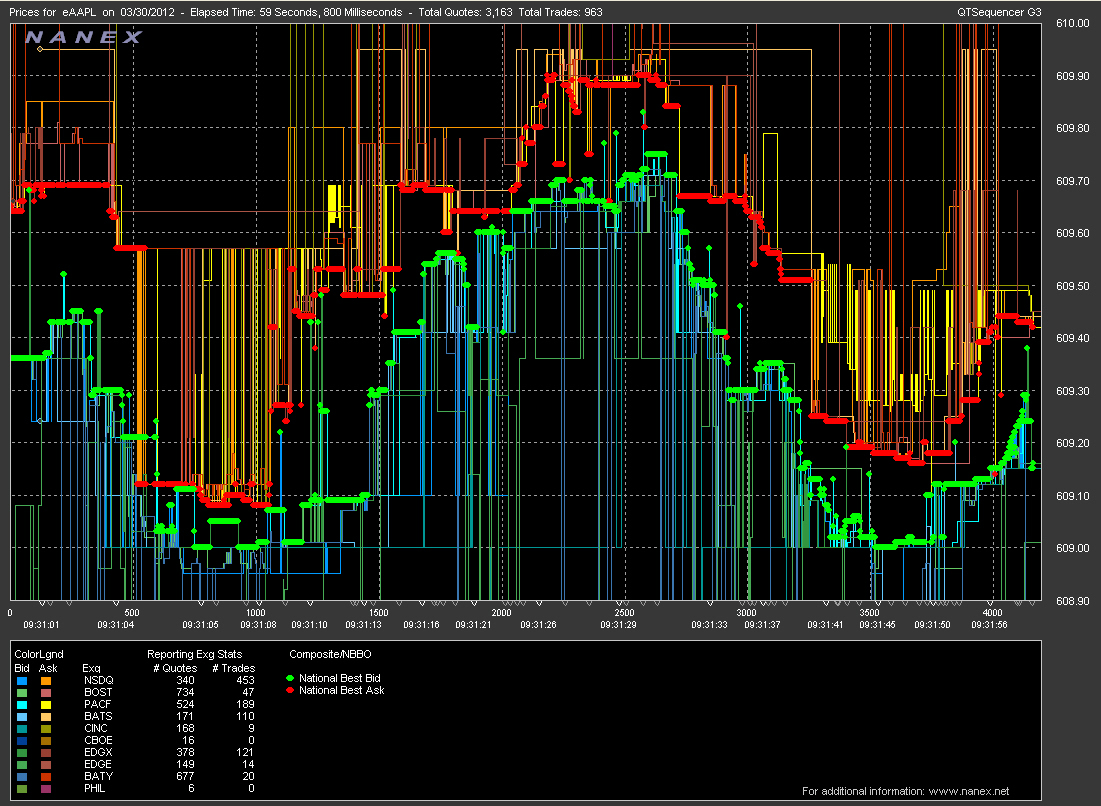The height and width of the screenshot is (806, 1101).
Task: Click the '# Trades' column header
Action: [x=234, y=668]
